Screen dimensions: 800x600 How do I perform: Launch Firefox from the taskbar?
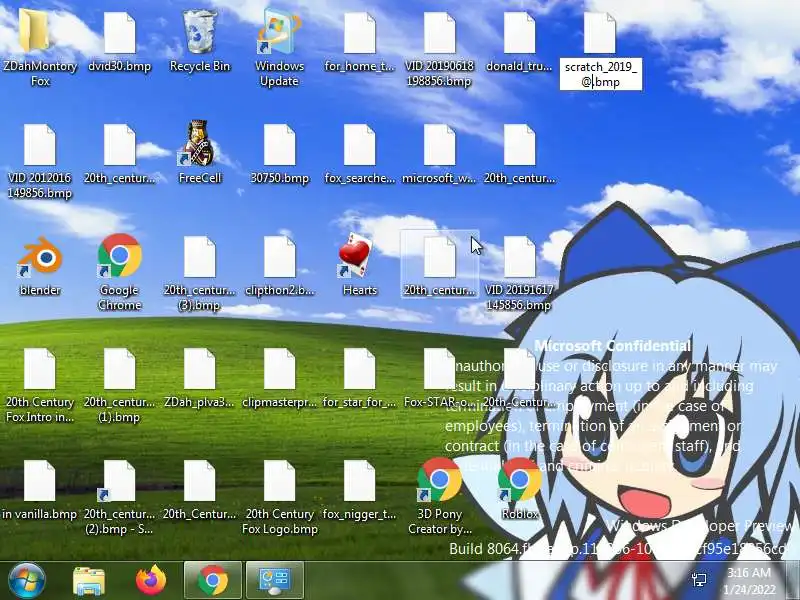(151, 580)
